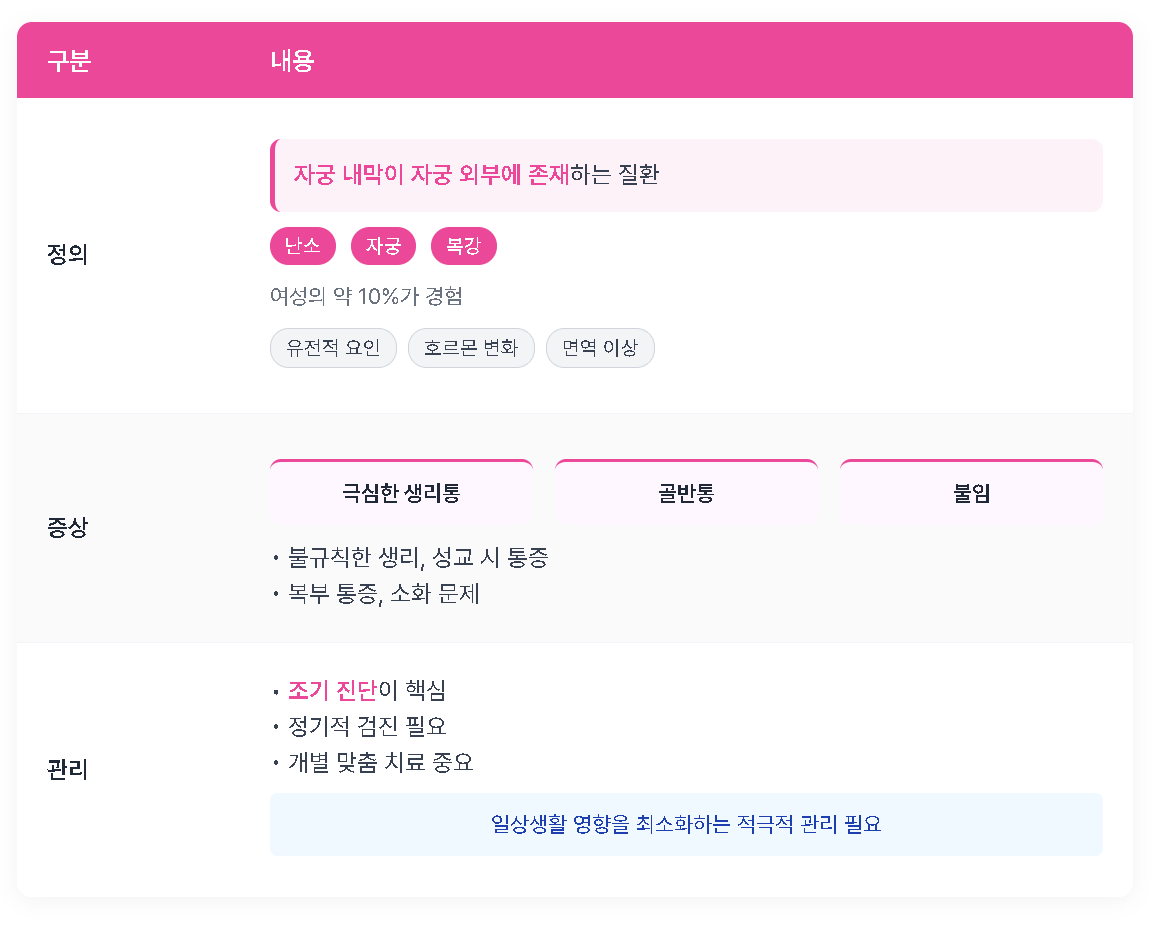Viewport: 1152px width, 930px height.
Task: Click the 내용 column header
Action: 292,60
